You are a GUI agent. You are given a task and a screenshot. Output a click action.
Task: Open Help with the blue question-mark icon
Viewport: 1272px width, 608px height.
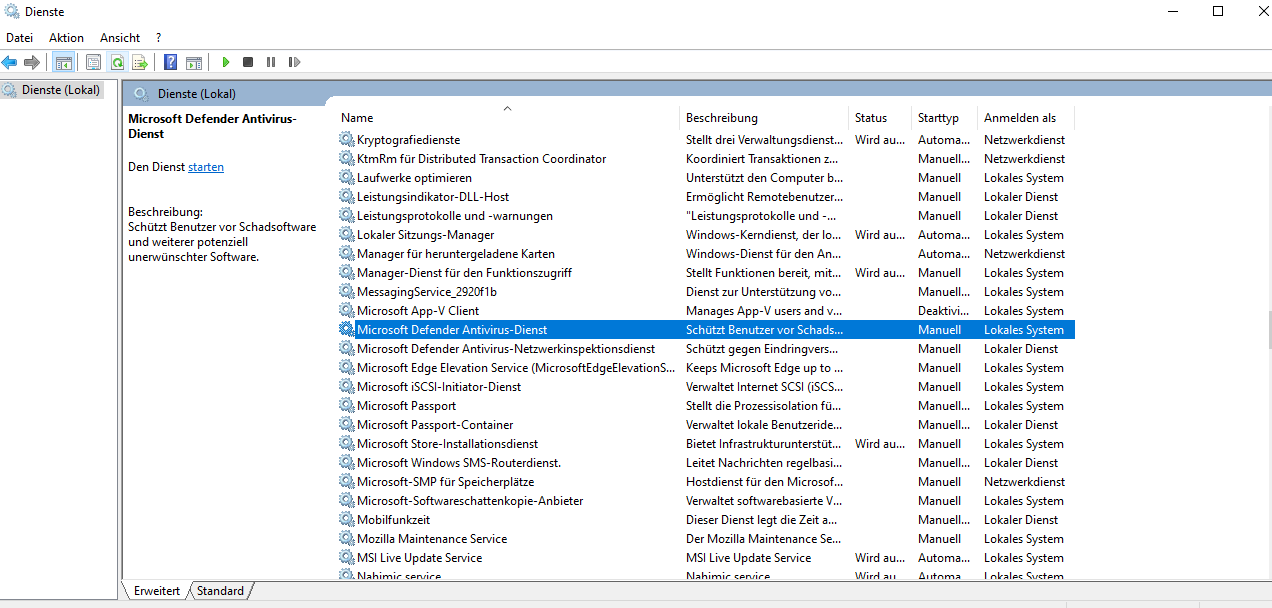pos(170,62)
